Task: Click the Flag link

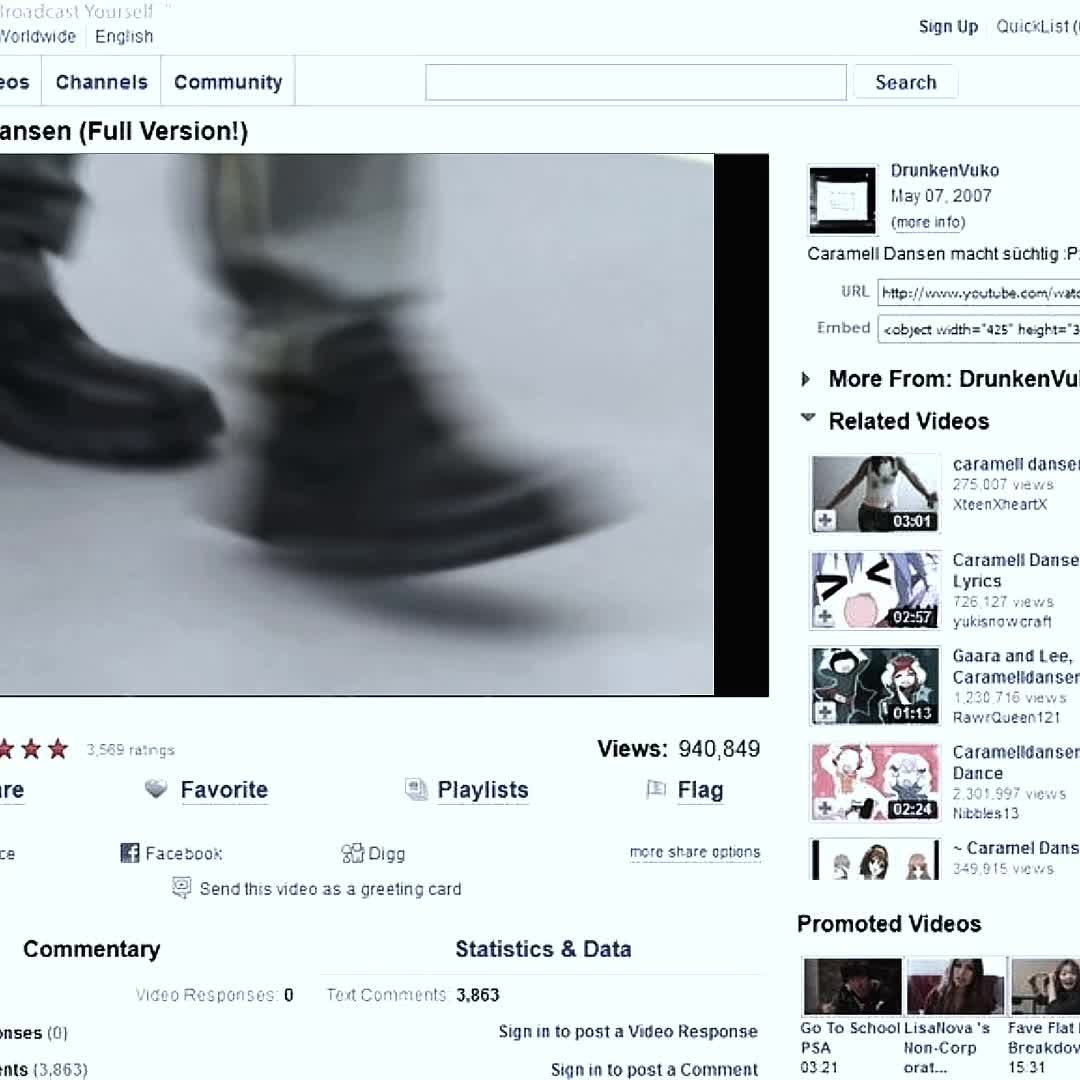Action: tap(700, 789)
